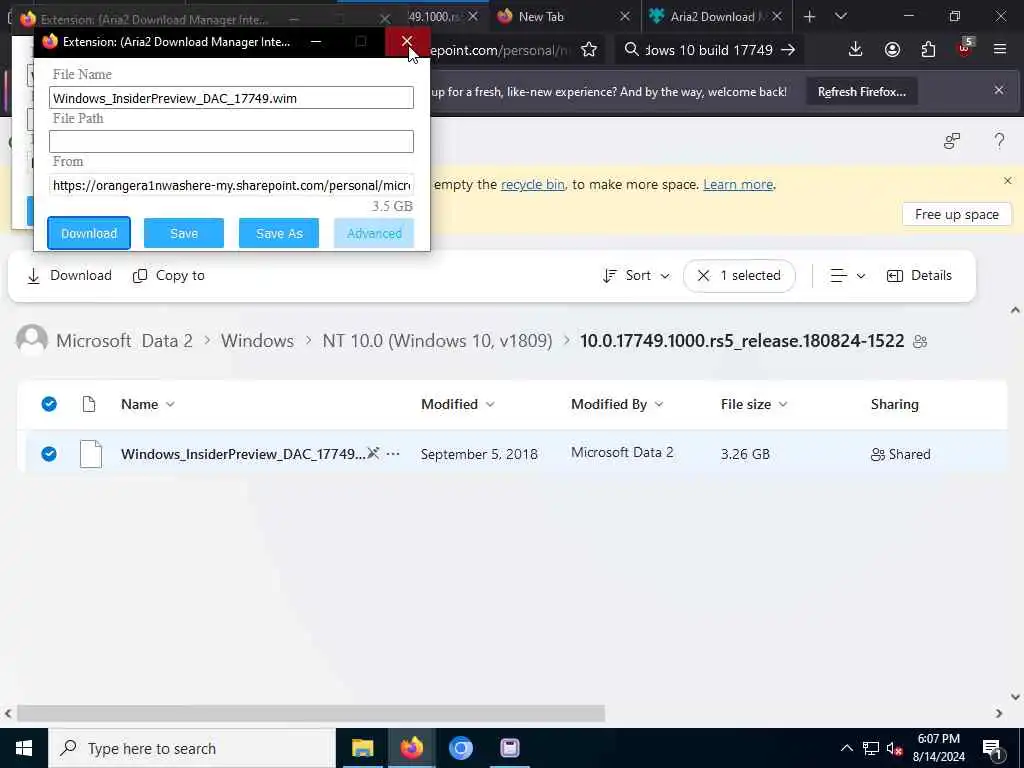This screenshot has height=768, width=1024.
Task: Click the search magnifier icon in search bar
Action: click(631, 49)
